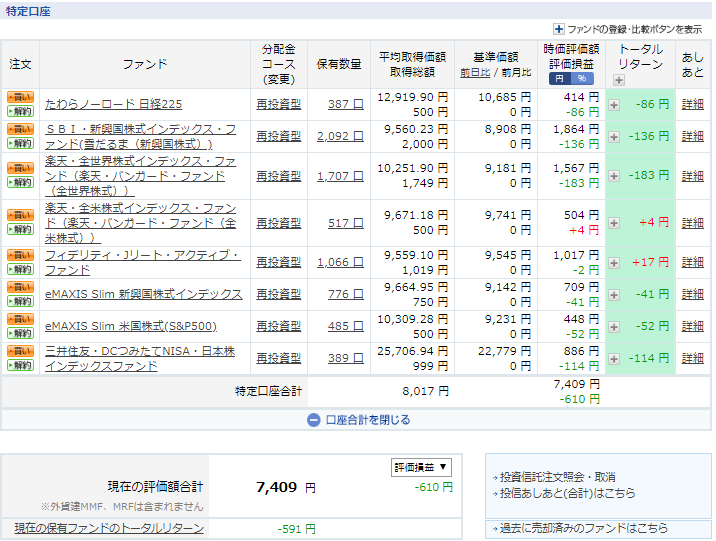Open 詳細 for eMAXIS Slim 米国株式(S&P500)
Viewport: 716px width, 541px height.
pyautogui.click(x=693, y=326)
